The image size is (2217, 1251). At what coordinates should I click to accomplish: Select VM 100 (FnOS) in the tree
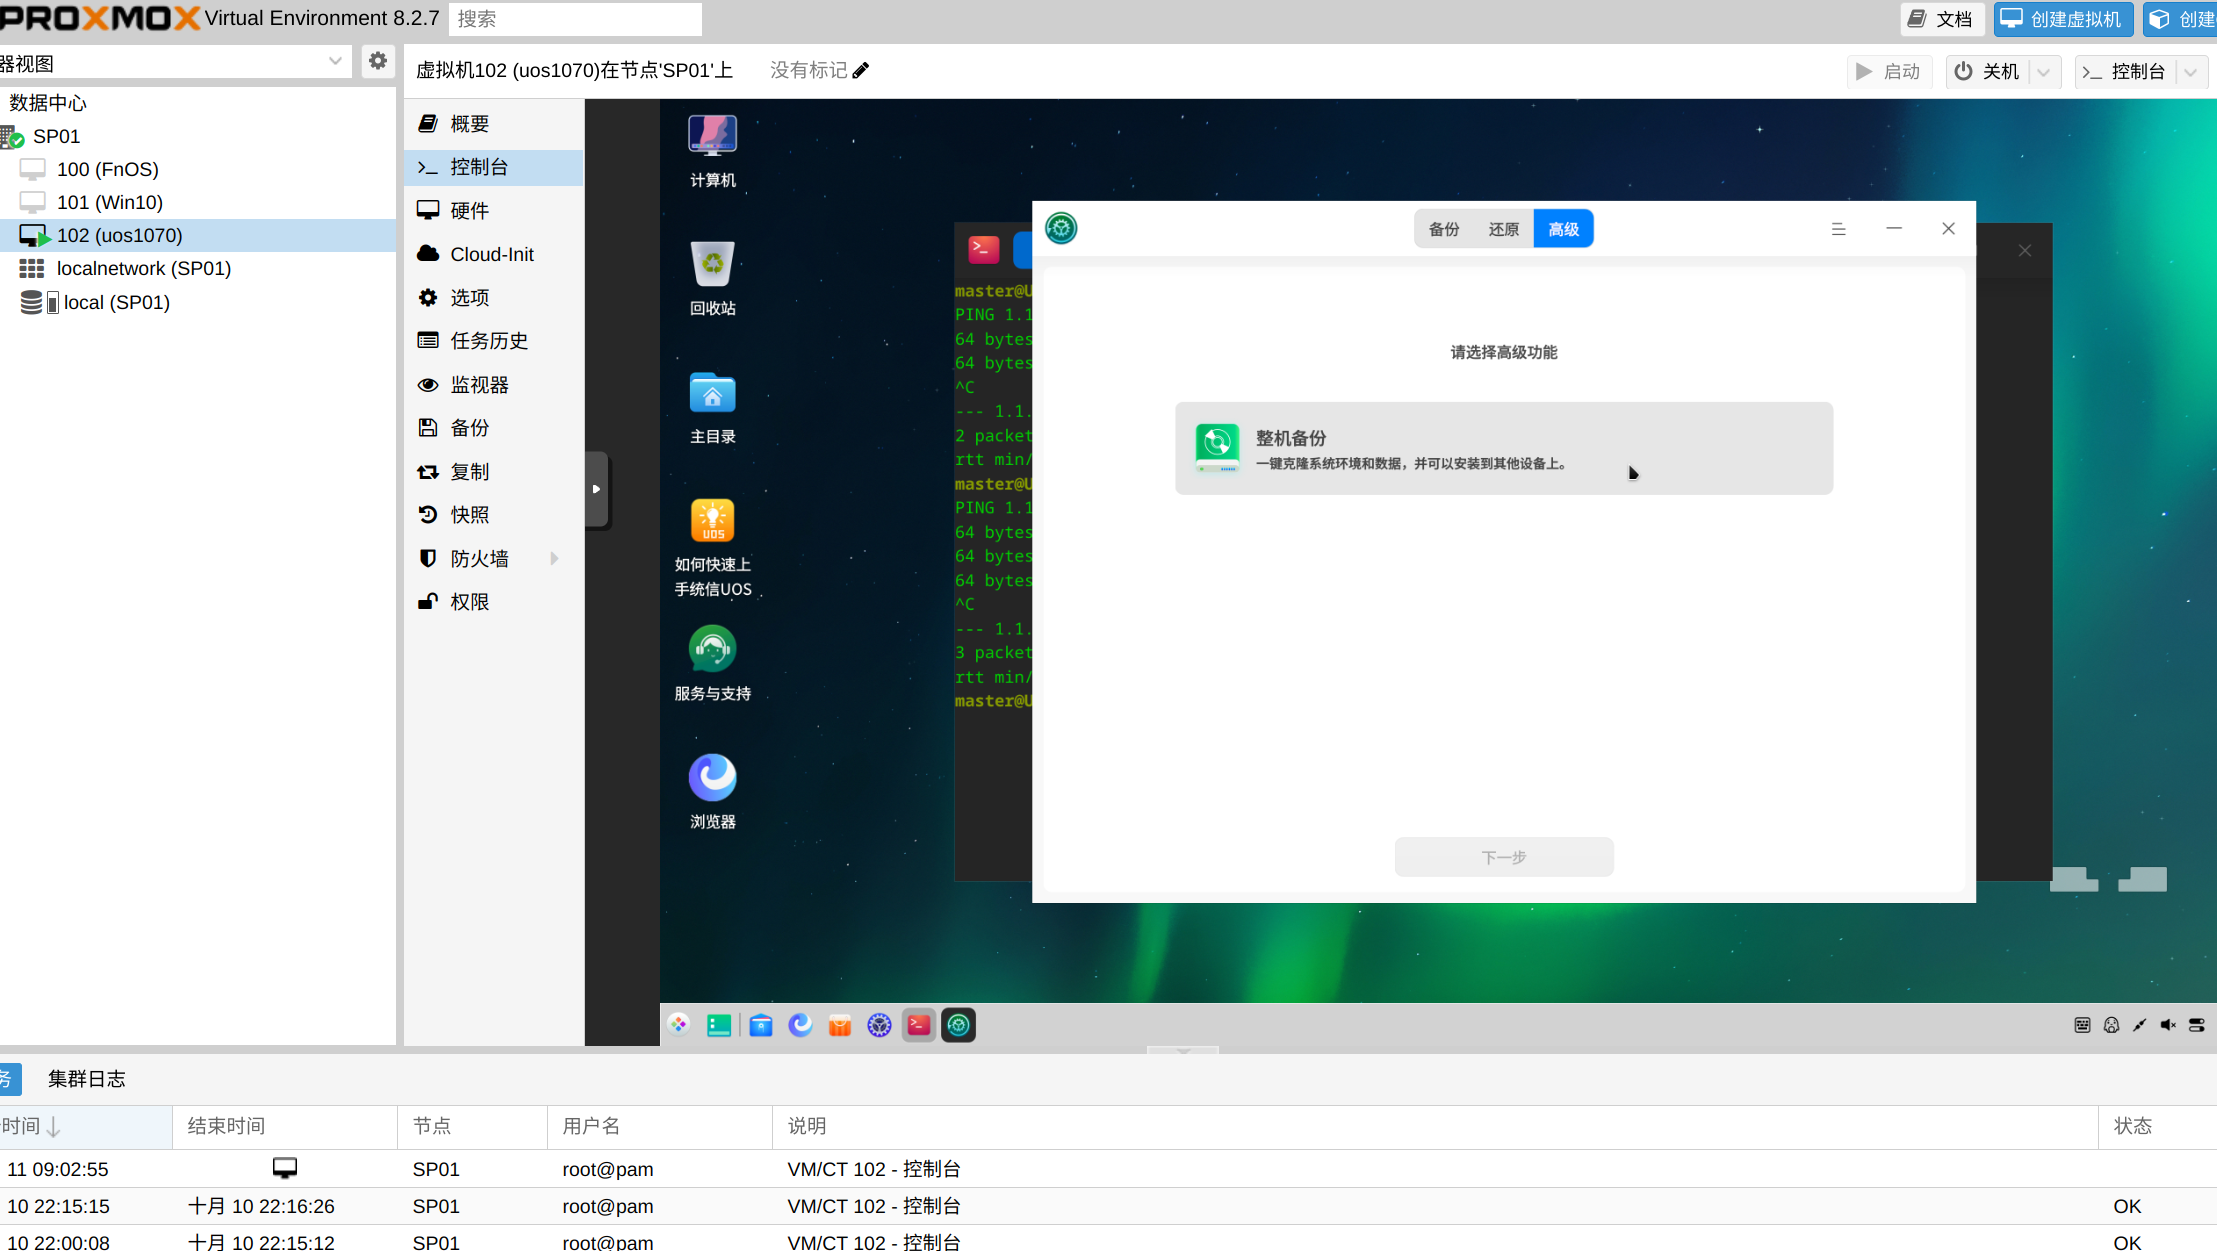click(x=198, y=169)
